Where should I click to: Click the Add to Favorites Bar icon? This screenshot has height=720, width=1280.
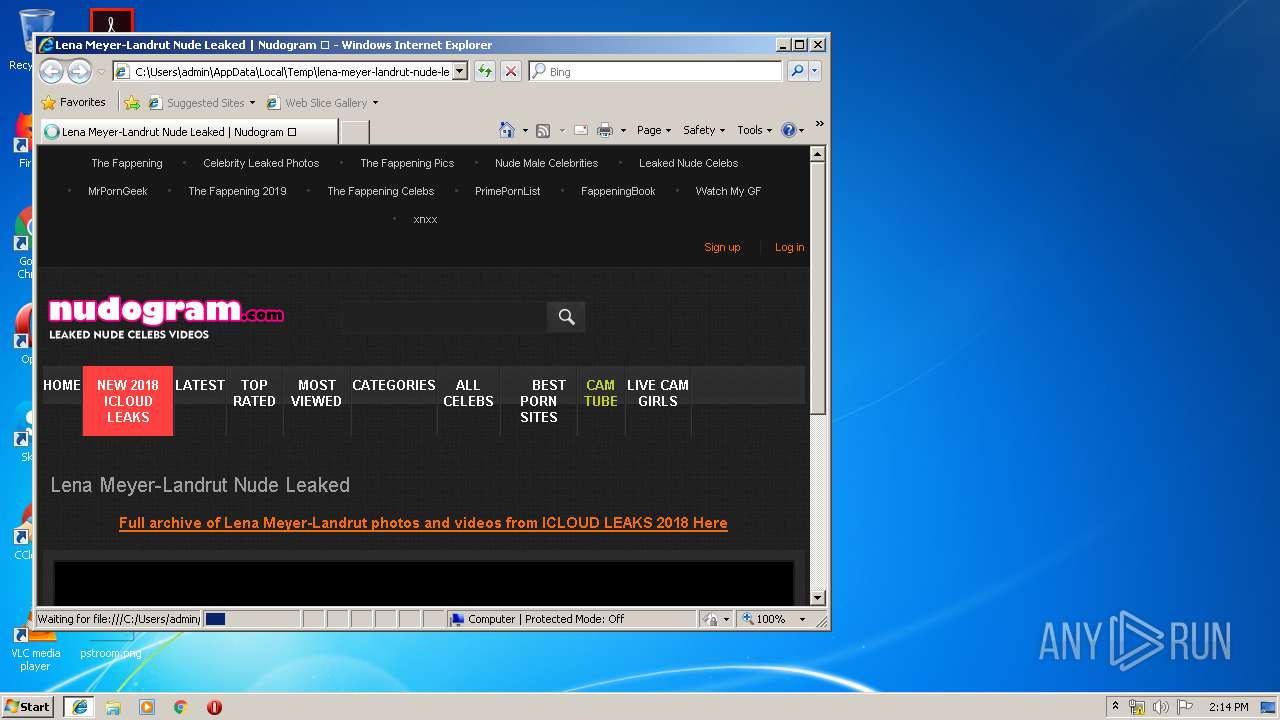132,102
